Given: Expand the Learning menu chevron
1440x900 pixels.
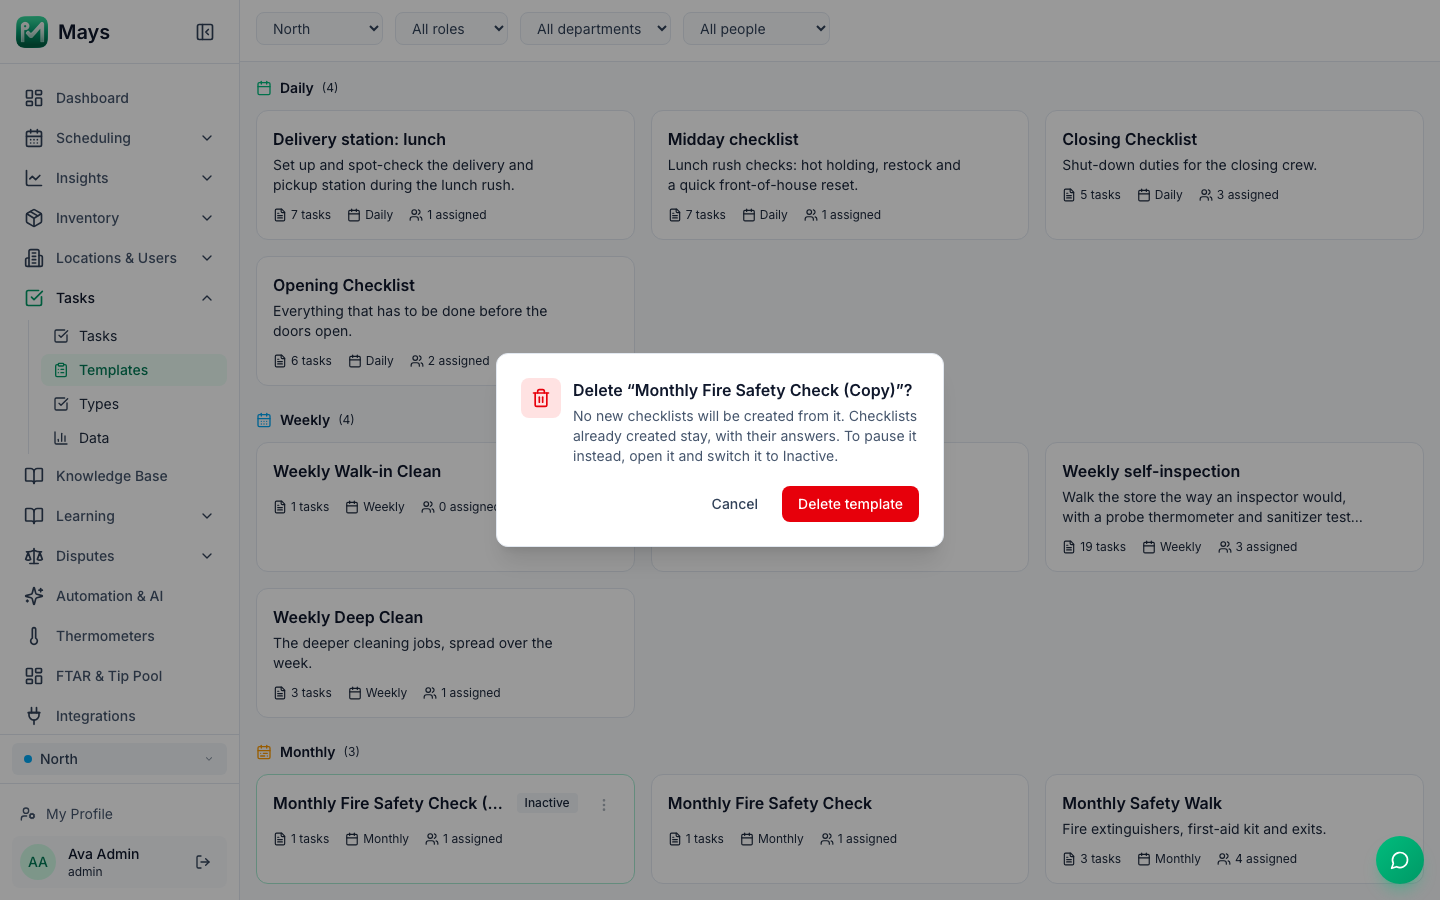Looking at the screenshot, I should [207, 516].
